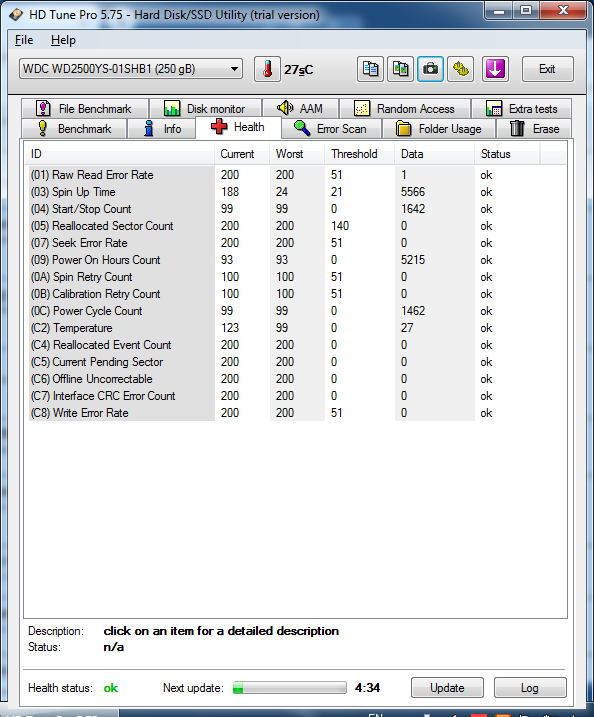Click the Next update progress bar
Viewport: 594px width, 717px height.
point(289,688)
